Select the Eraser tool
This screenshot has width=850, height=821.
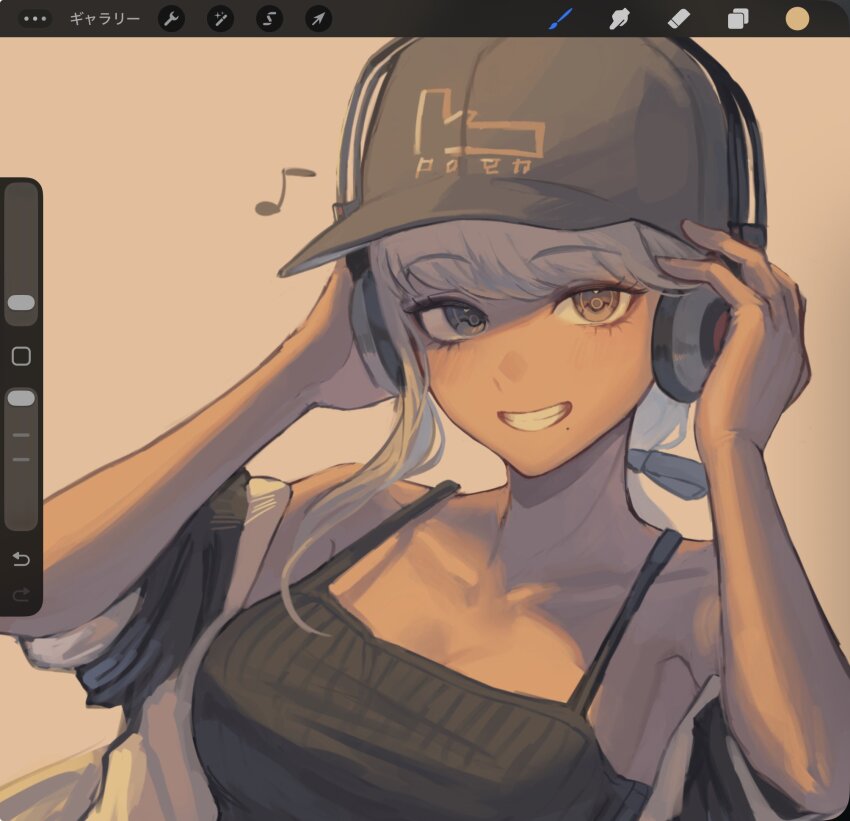pos(679,17)
